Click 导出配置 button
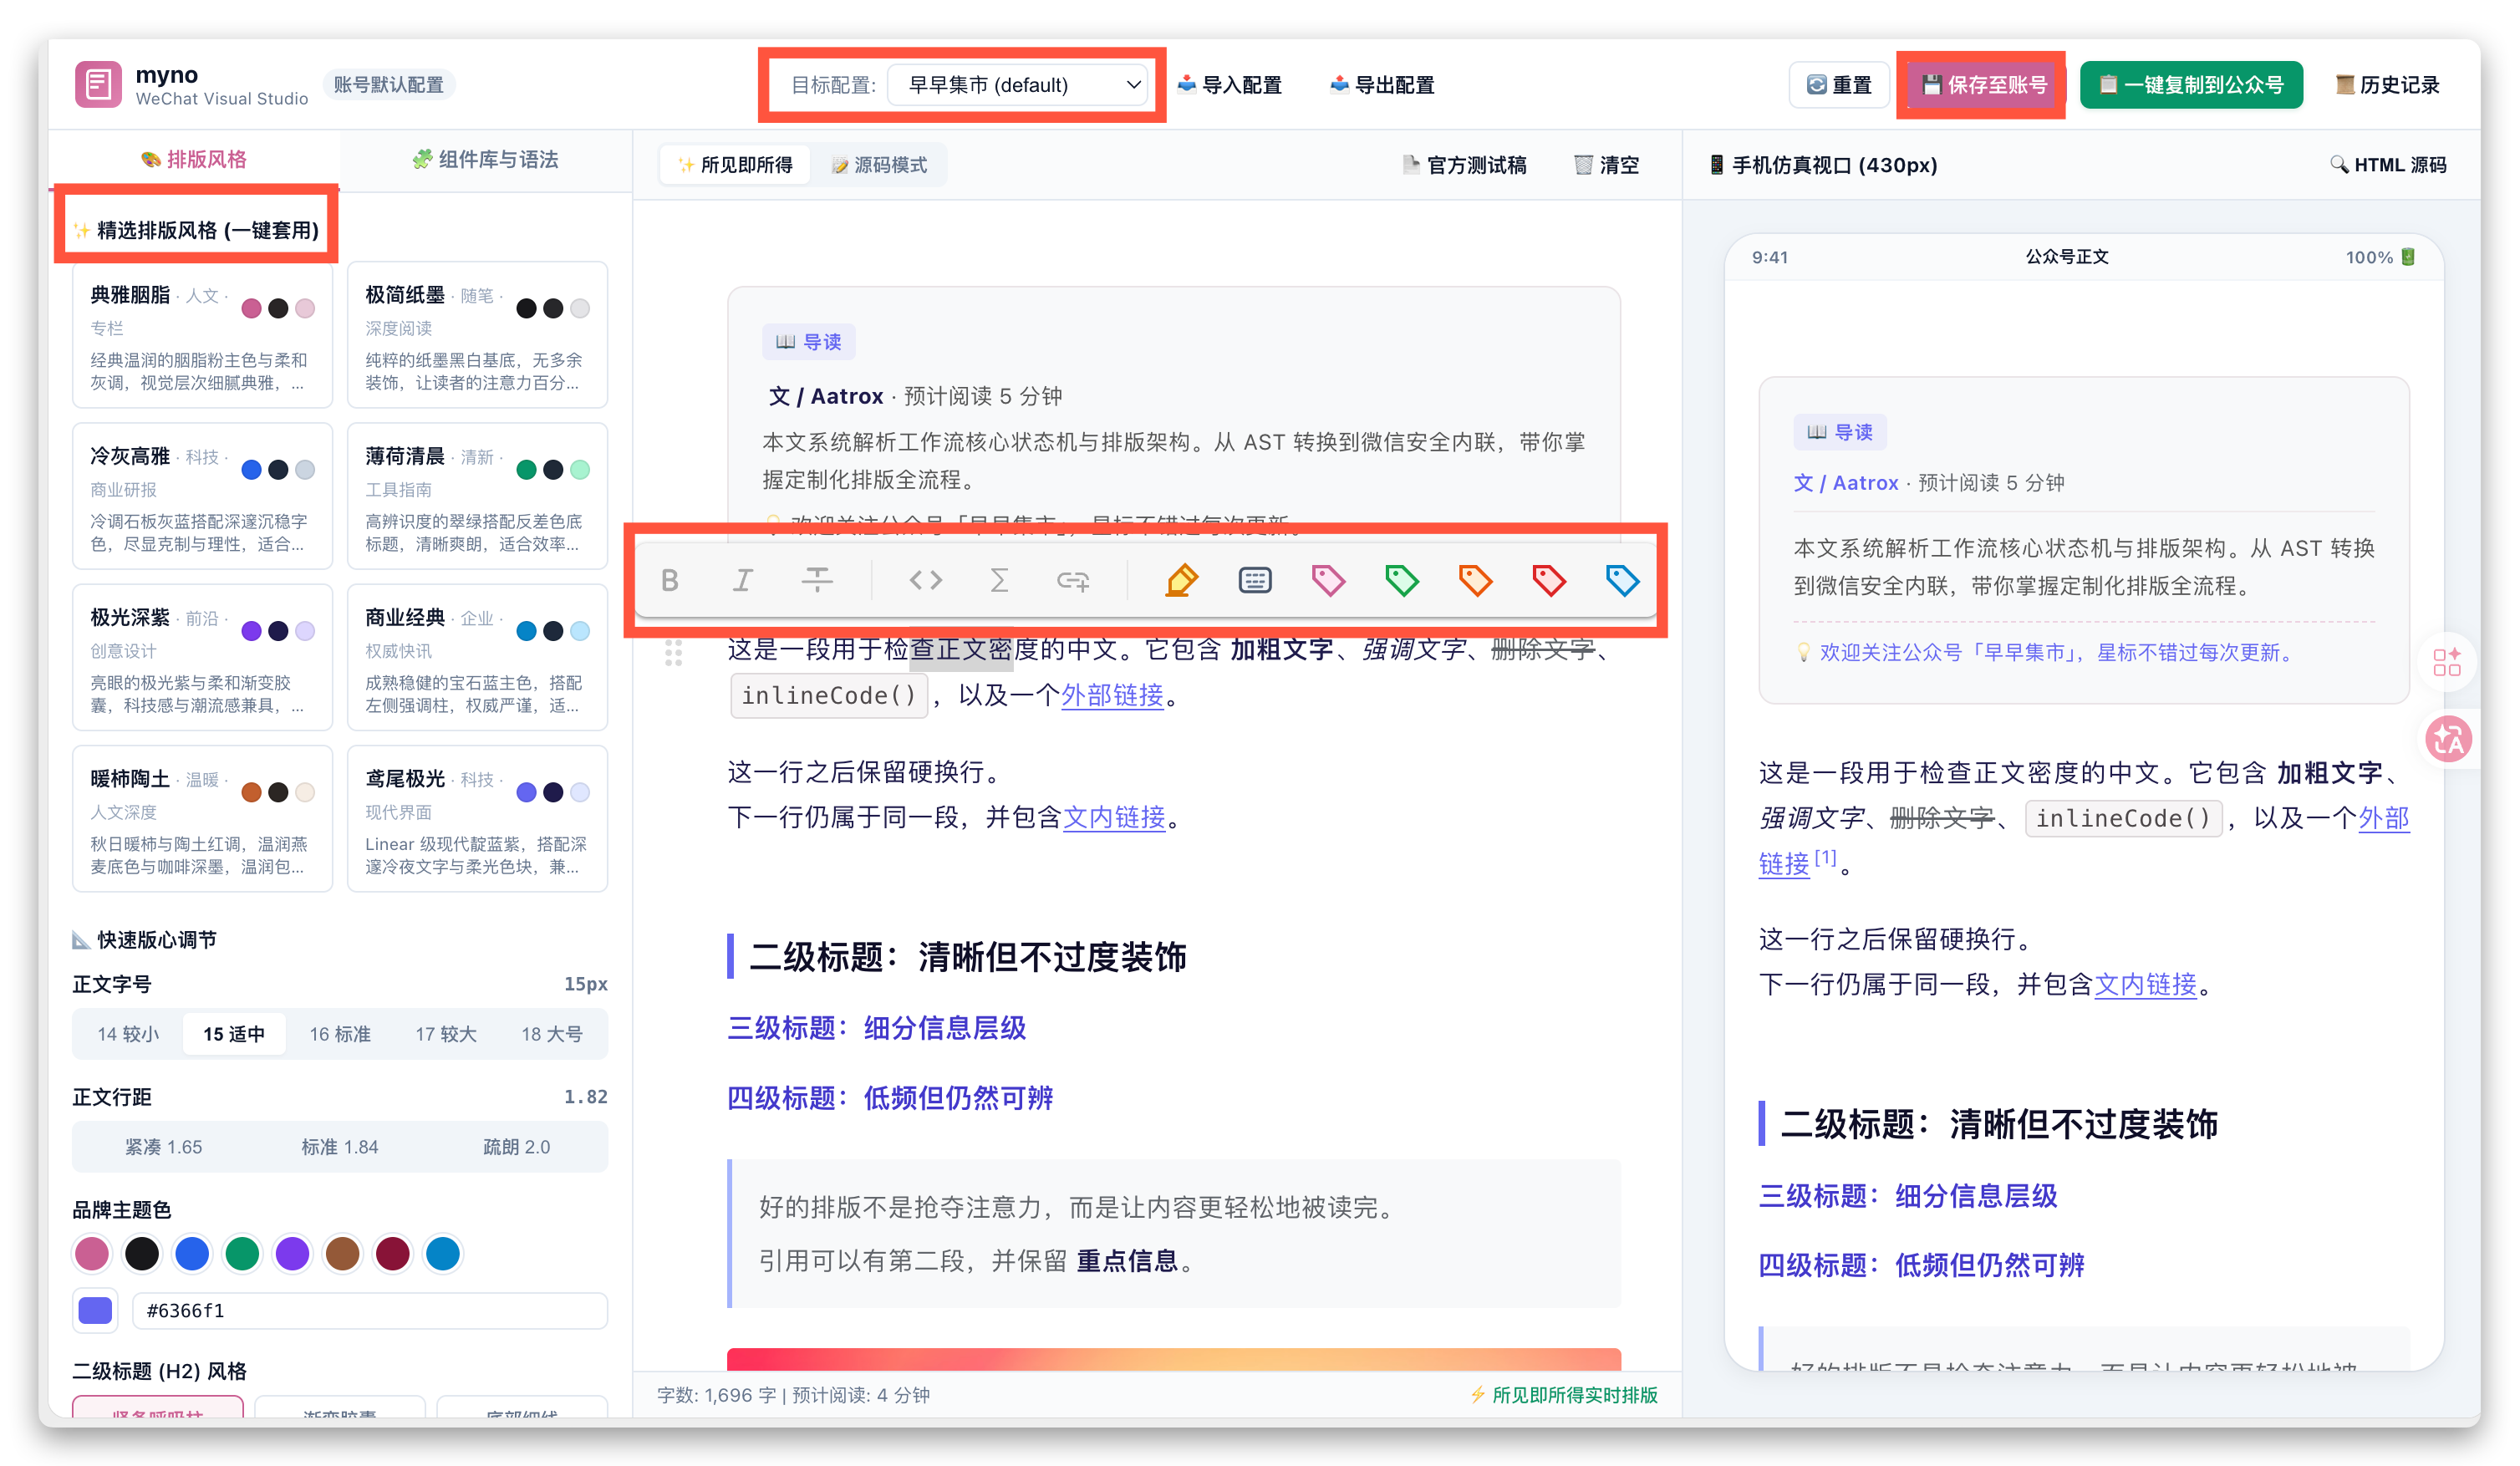 pos(1383,85)
